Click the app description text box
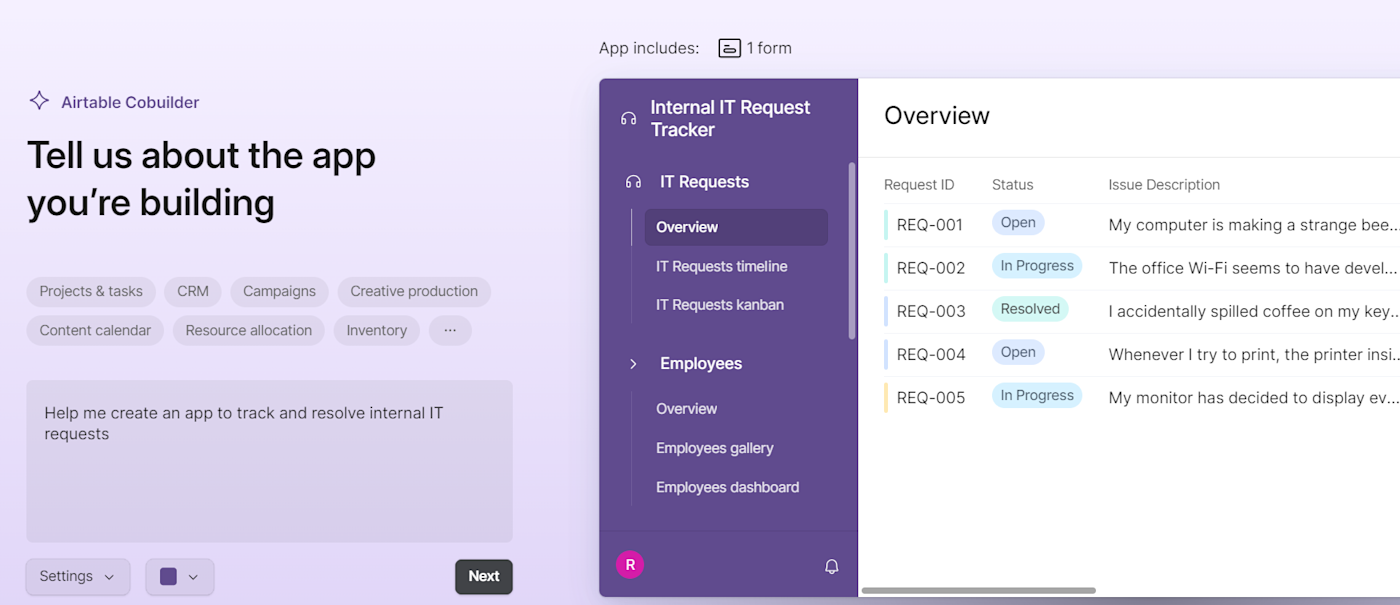The width and height of the screenshot is (1400, 605). 269,461
